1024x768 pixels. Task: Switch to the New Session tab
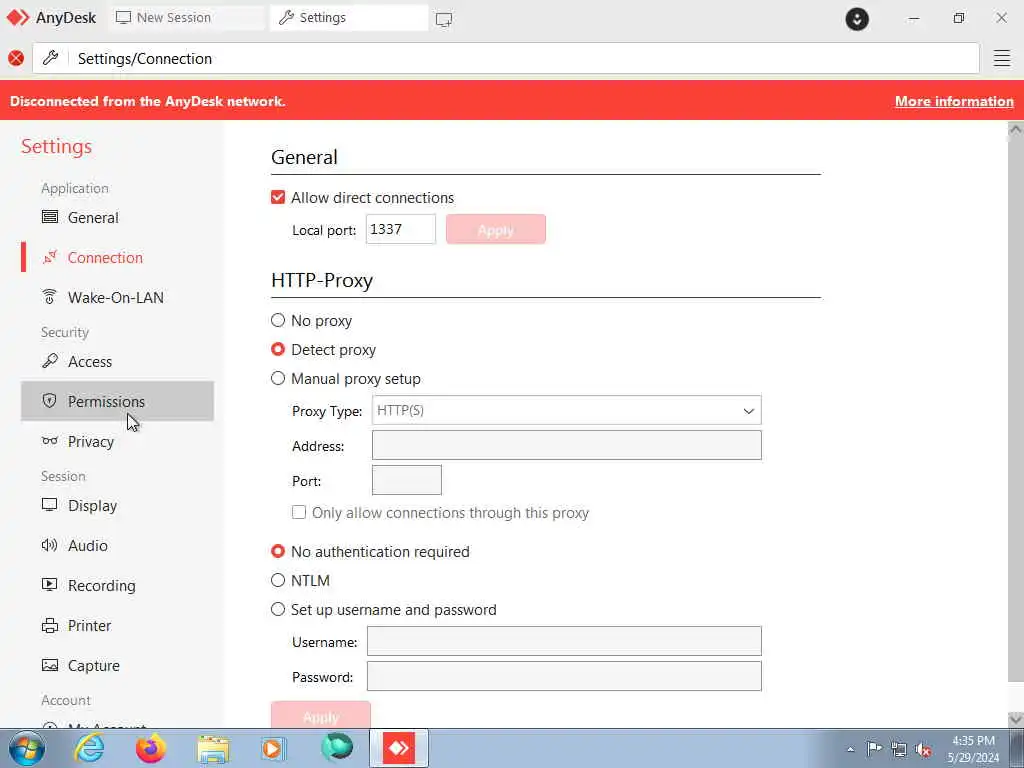(x=187, y=18)
